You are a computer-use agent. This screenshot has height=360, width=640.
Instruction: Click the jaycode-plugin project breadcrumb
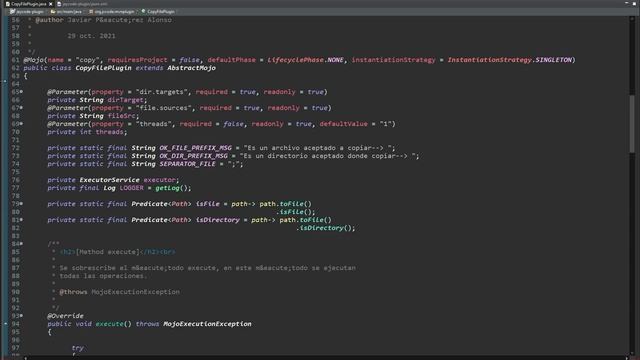click(x=30, y=11)
